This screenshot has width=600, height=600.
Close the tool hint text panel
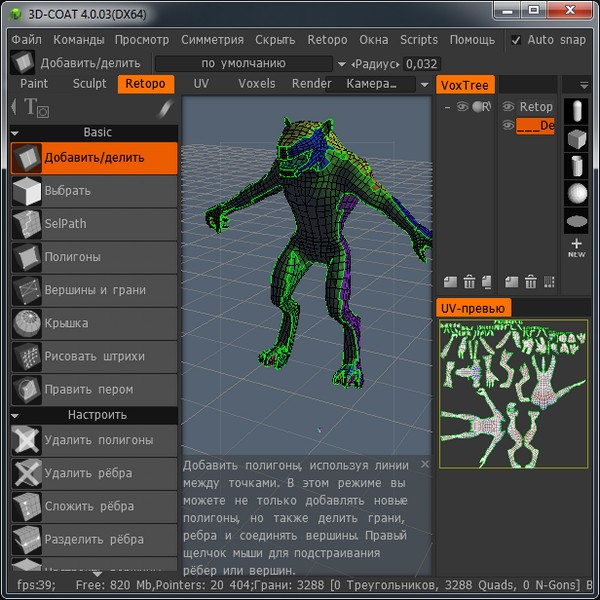425,464
